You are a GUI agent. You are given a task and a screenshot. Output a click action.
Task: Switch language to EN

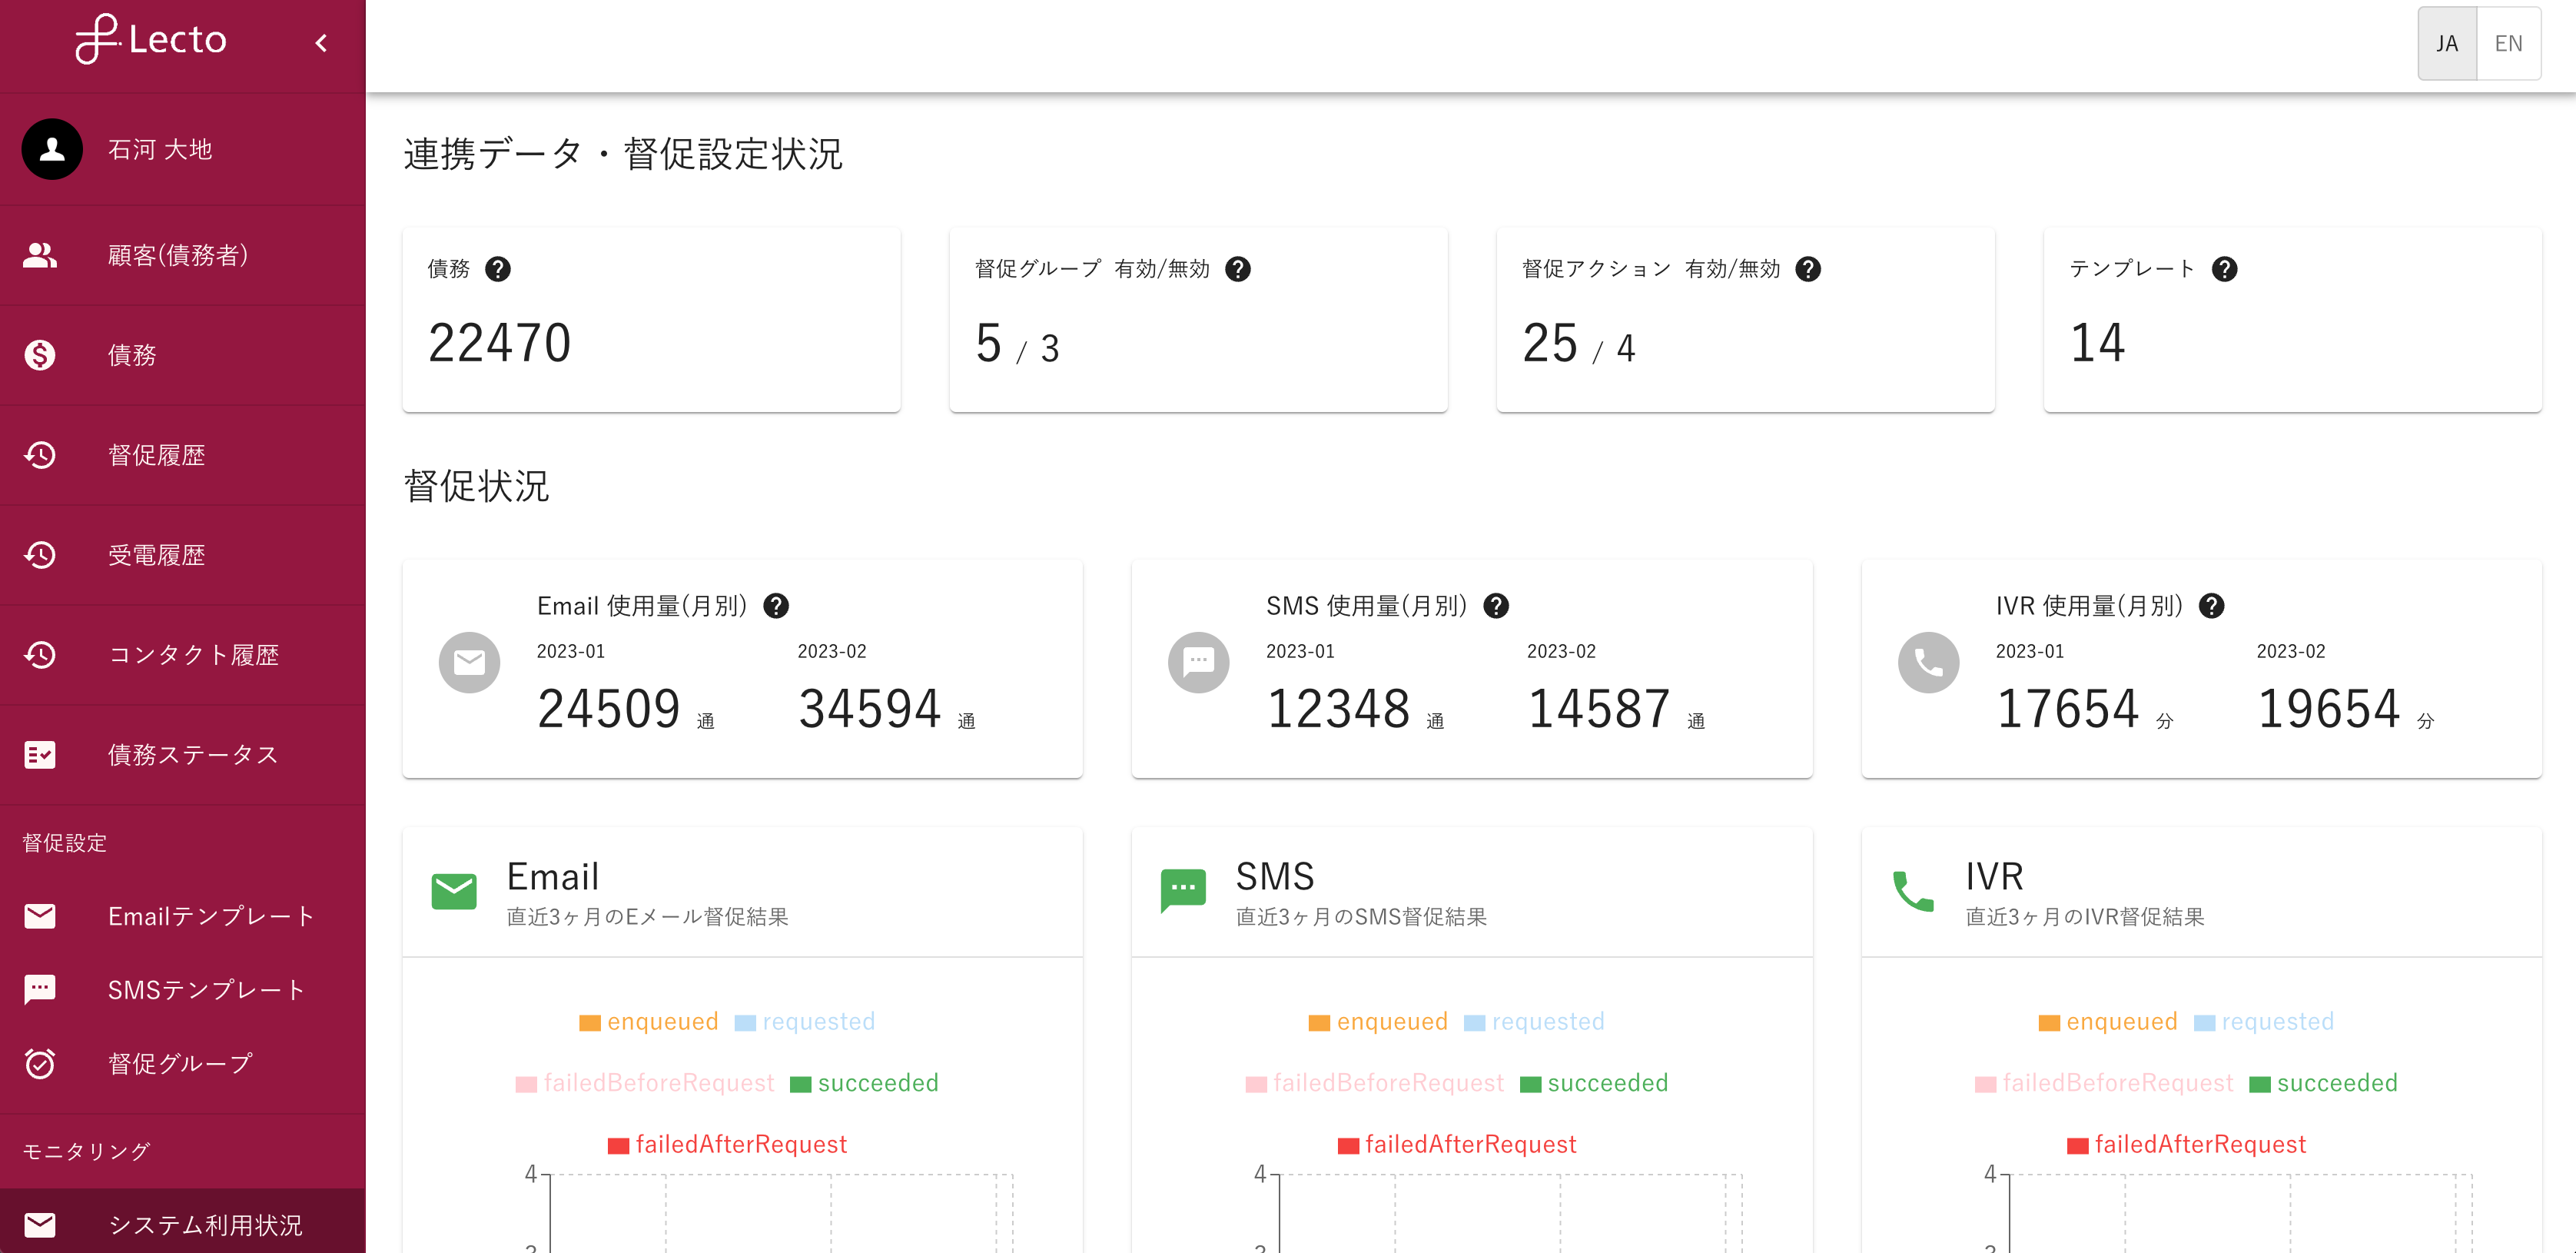click(2508, 43)
